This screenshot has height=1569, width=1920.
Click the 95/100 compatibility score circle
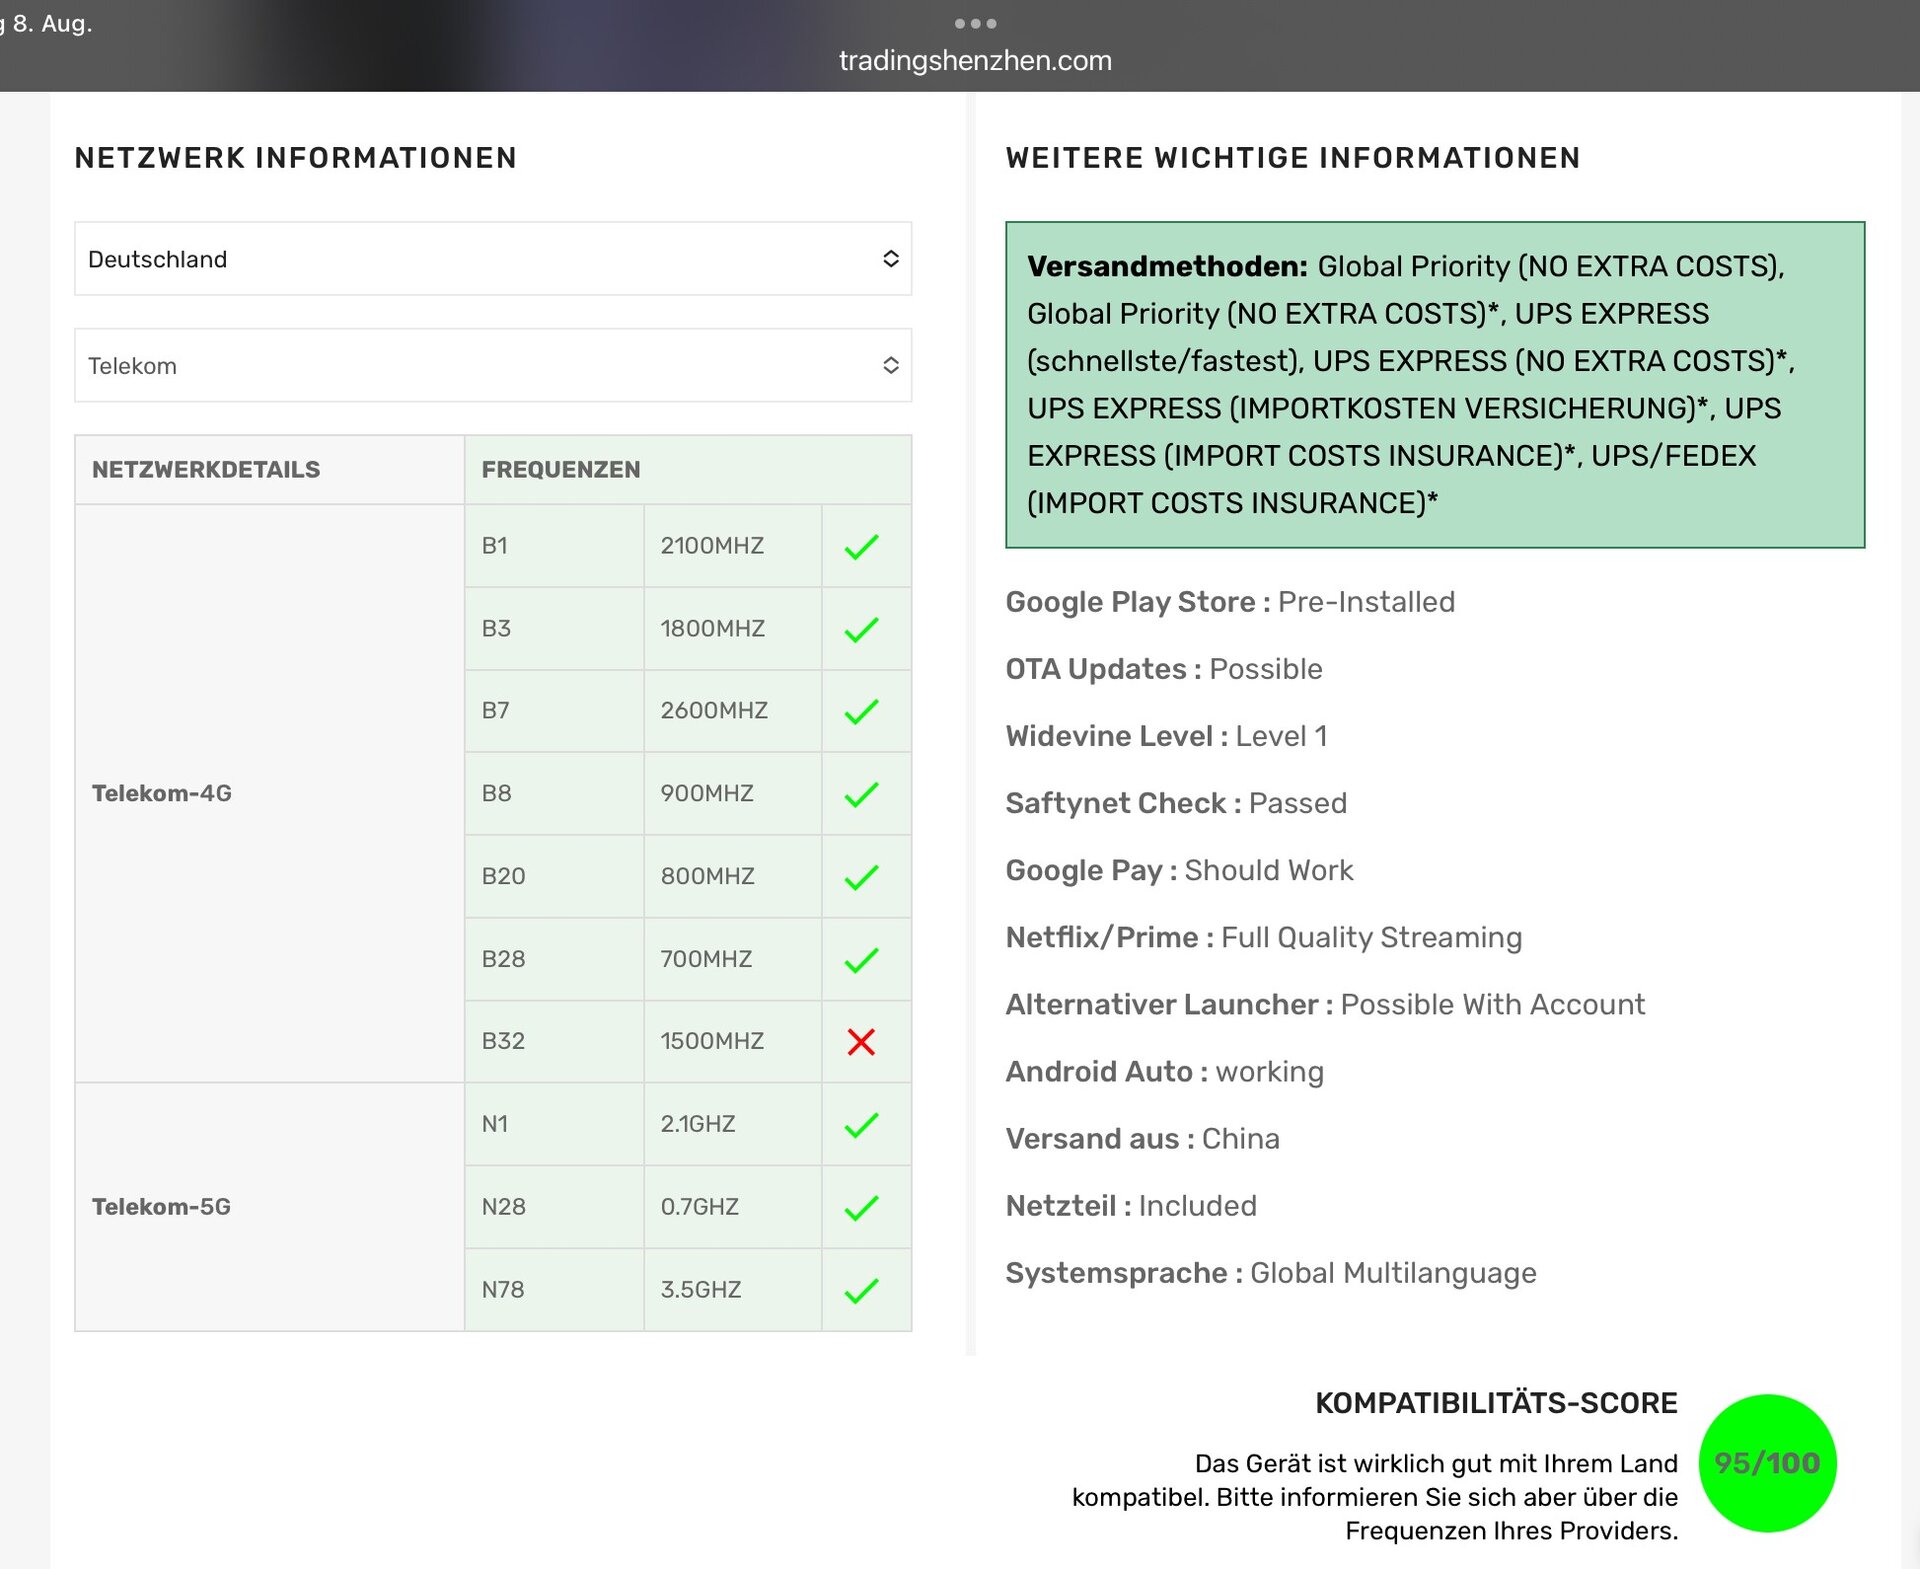(x=1767, y=1463)
